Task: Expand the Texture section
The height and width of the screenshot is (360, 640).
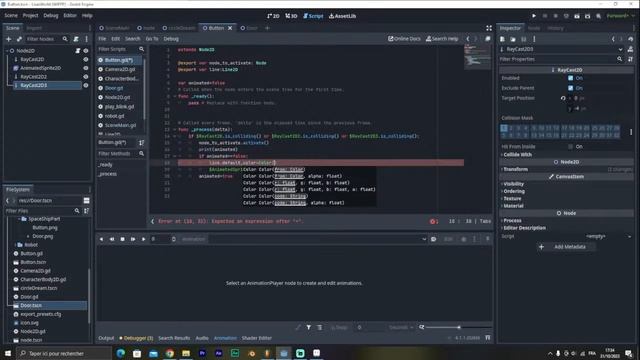Action: click(512, 199)
